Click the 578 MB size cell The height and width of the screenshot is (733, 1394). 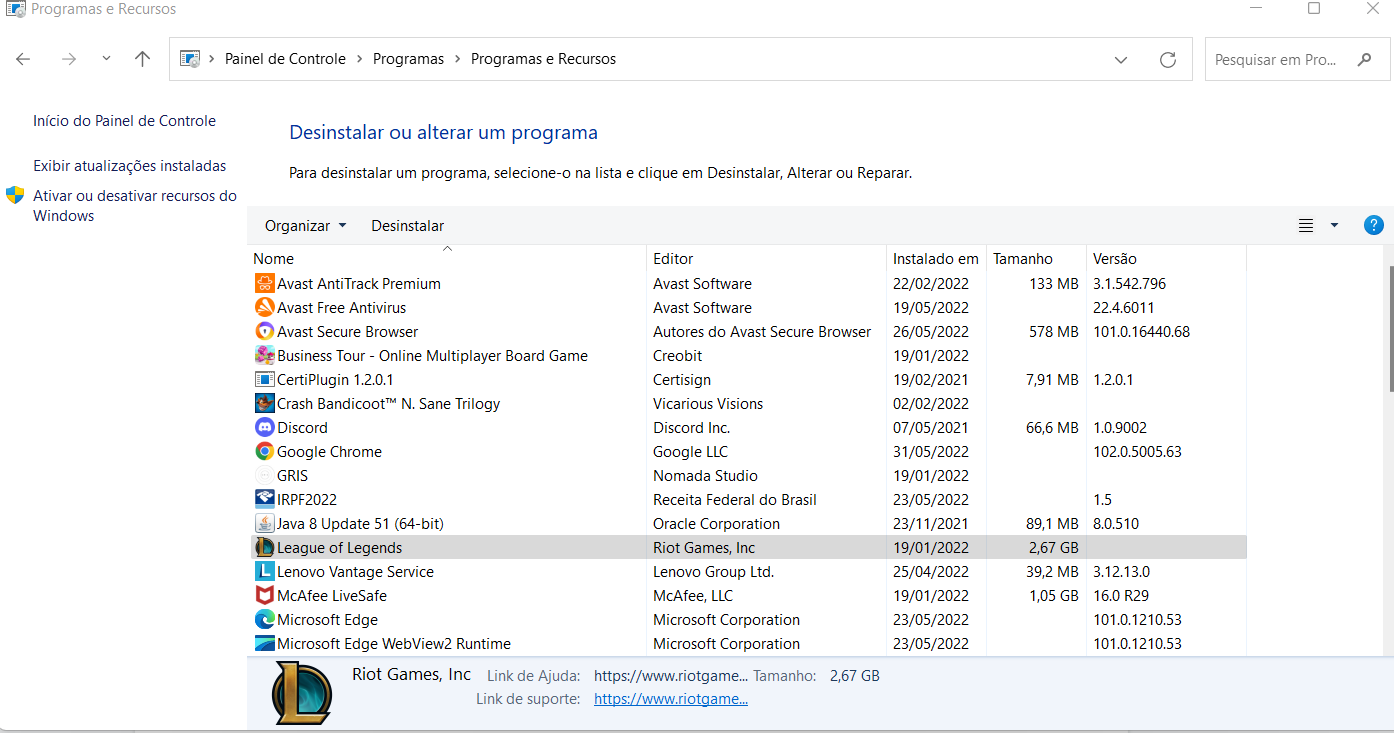1054,332
